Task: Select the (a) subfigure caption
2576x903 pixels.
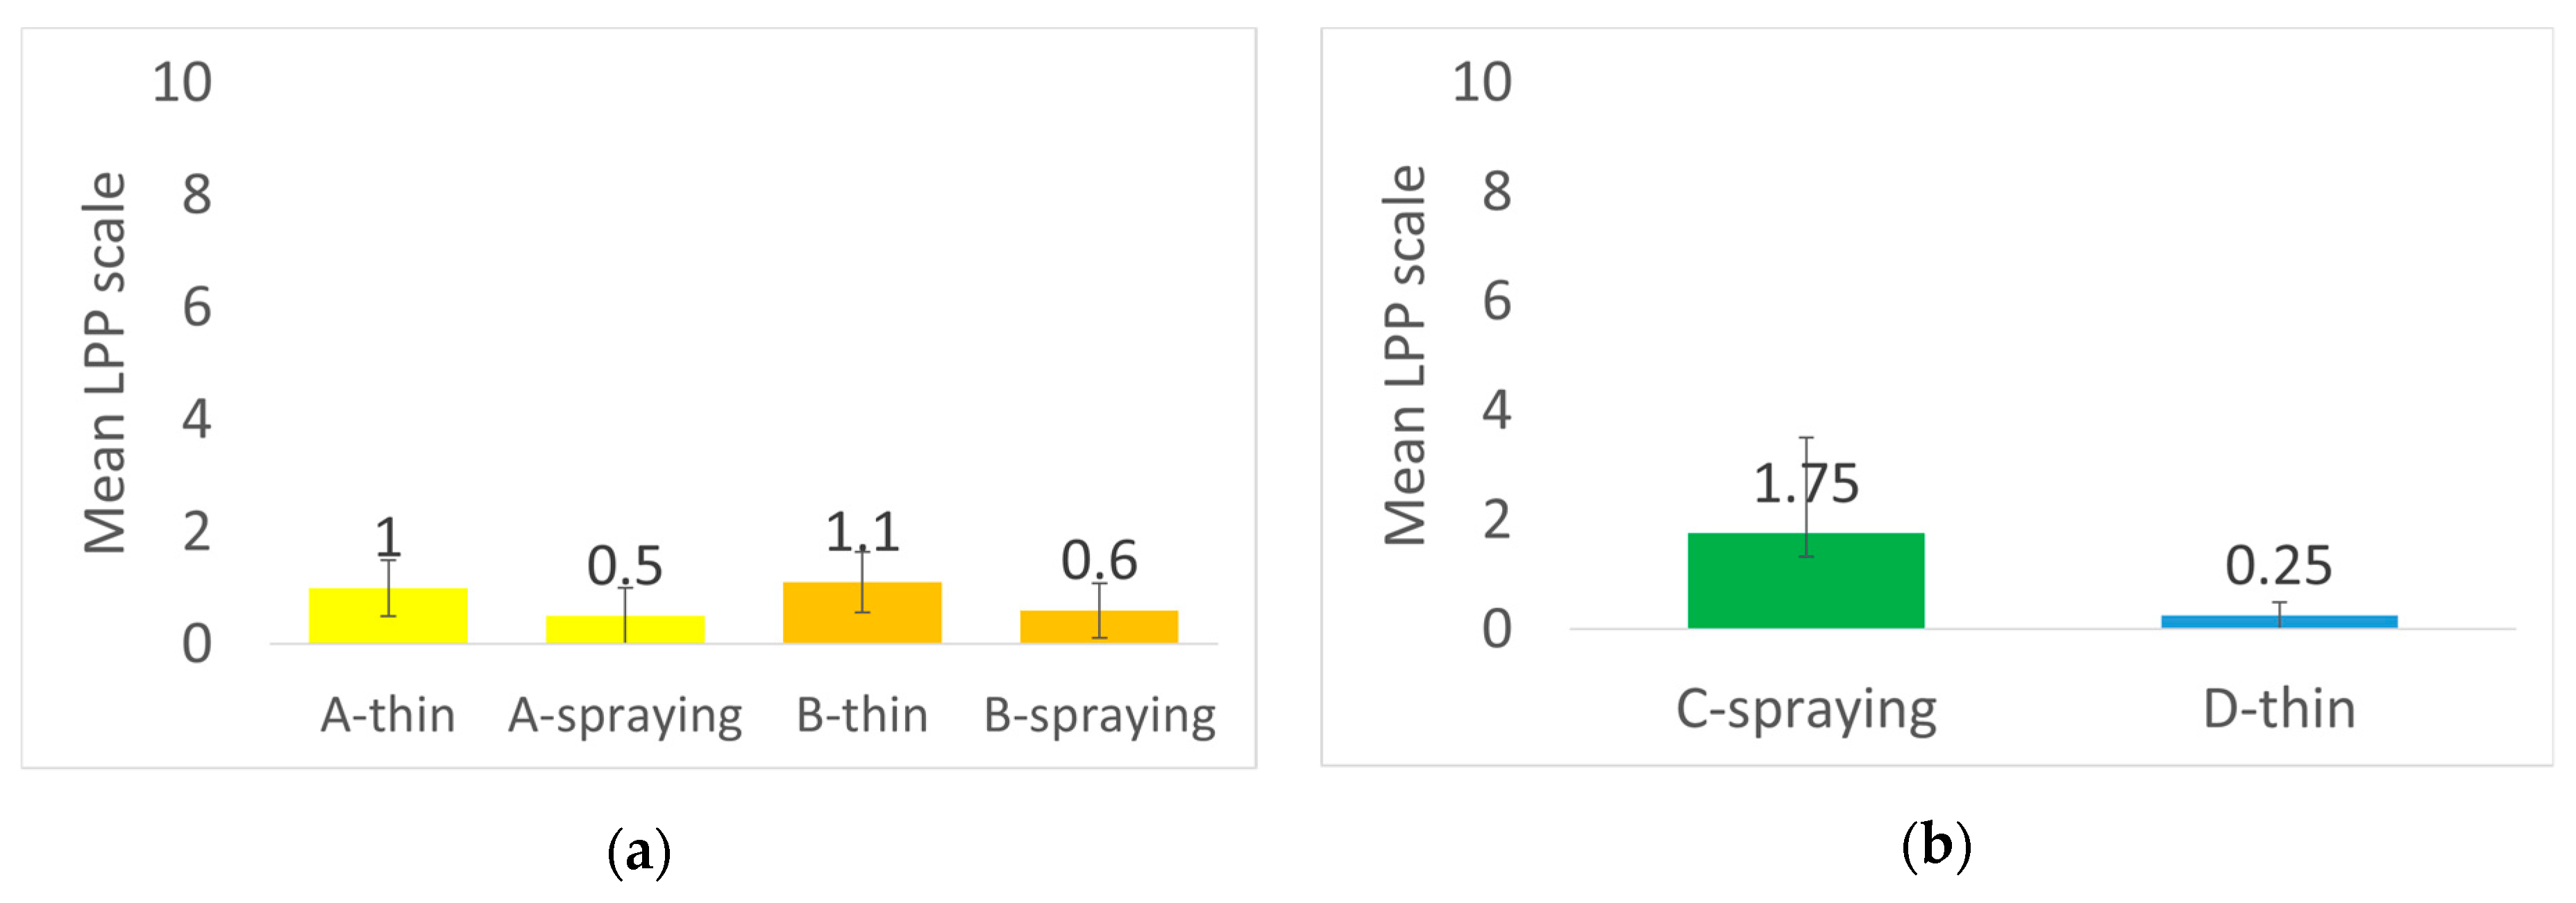Action: (638, 852)
